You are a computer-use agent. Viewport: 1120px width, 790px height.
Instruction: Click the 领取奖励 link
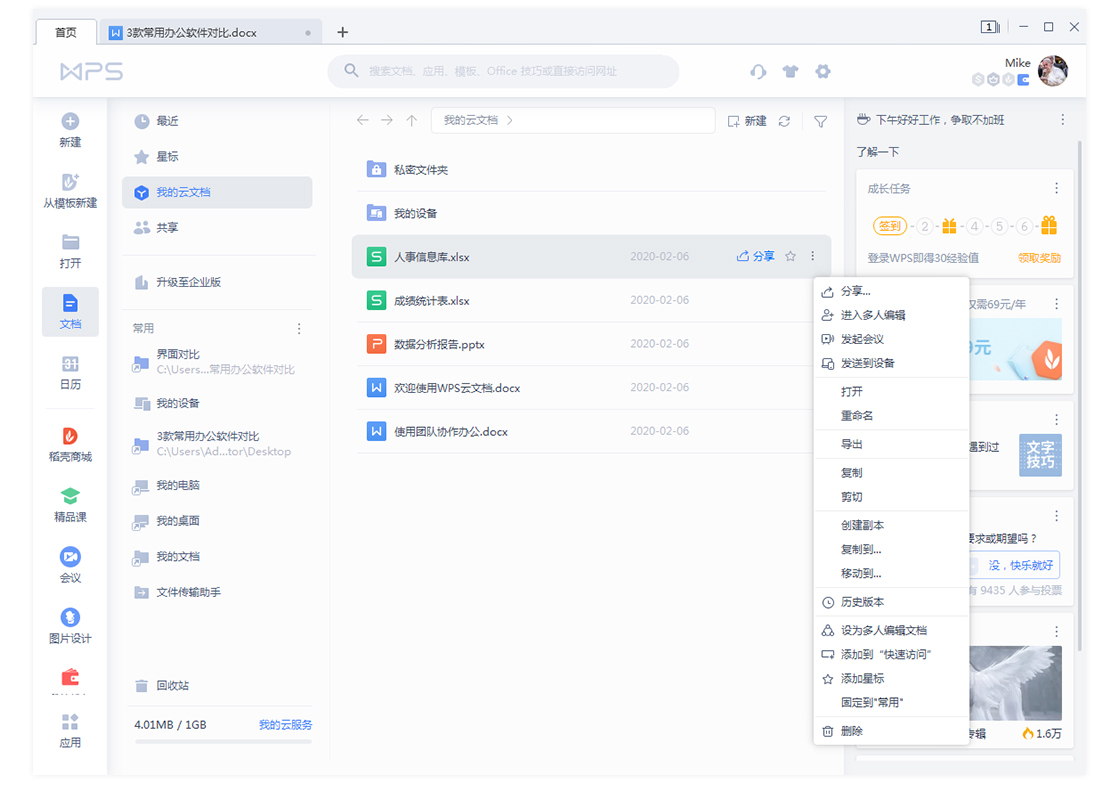click(1039, 259)
